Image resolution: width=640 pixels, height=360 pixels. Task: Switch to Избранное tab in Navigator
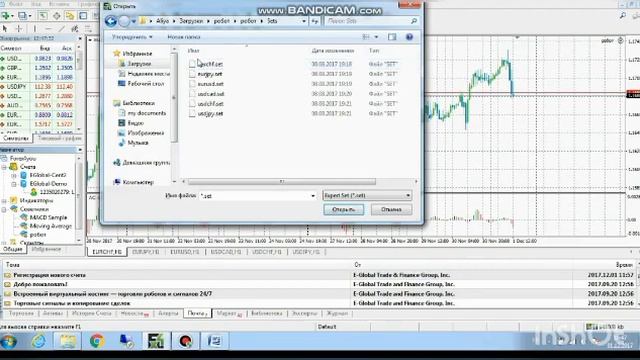click(46, 249)
